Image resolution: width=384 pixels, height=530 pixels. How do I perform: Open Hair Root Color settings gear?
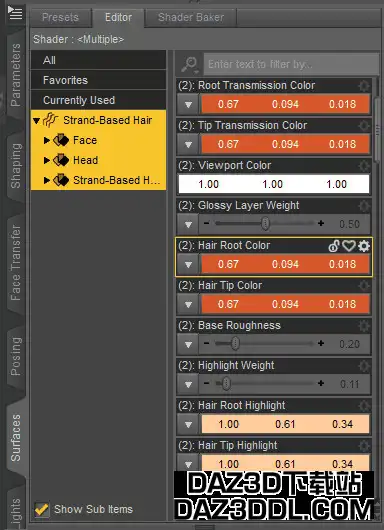[x=364, y=246]
